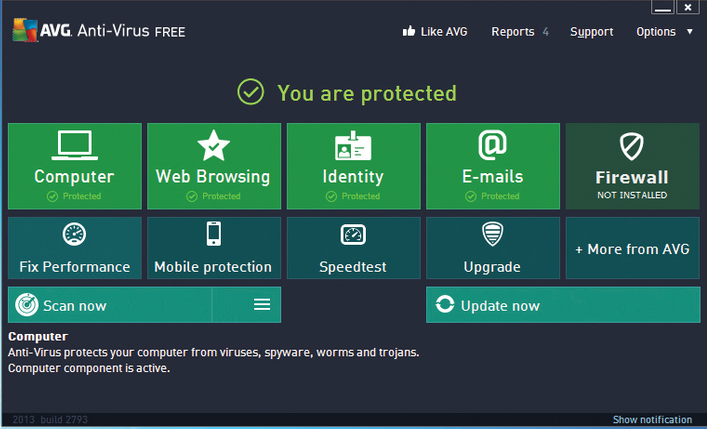707x429 pixels.
Task: Open the Fix Performance tile
Action: click(75, 248)
